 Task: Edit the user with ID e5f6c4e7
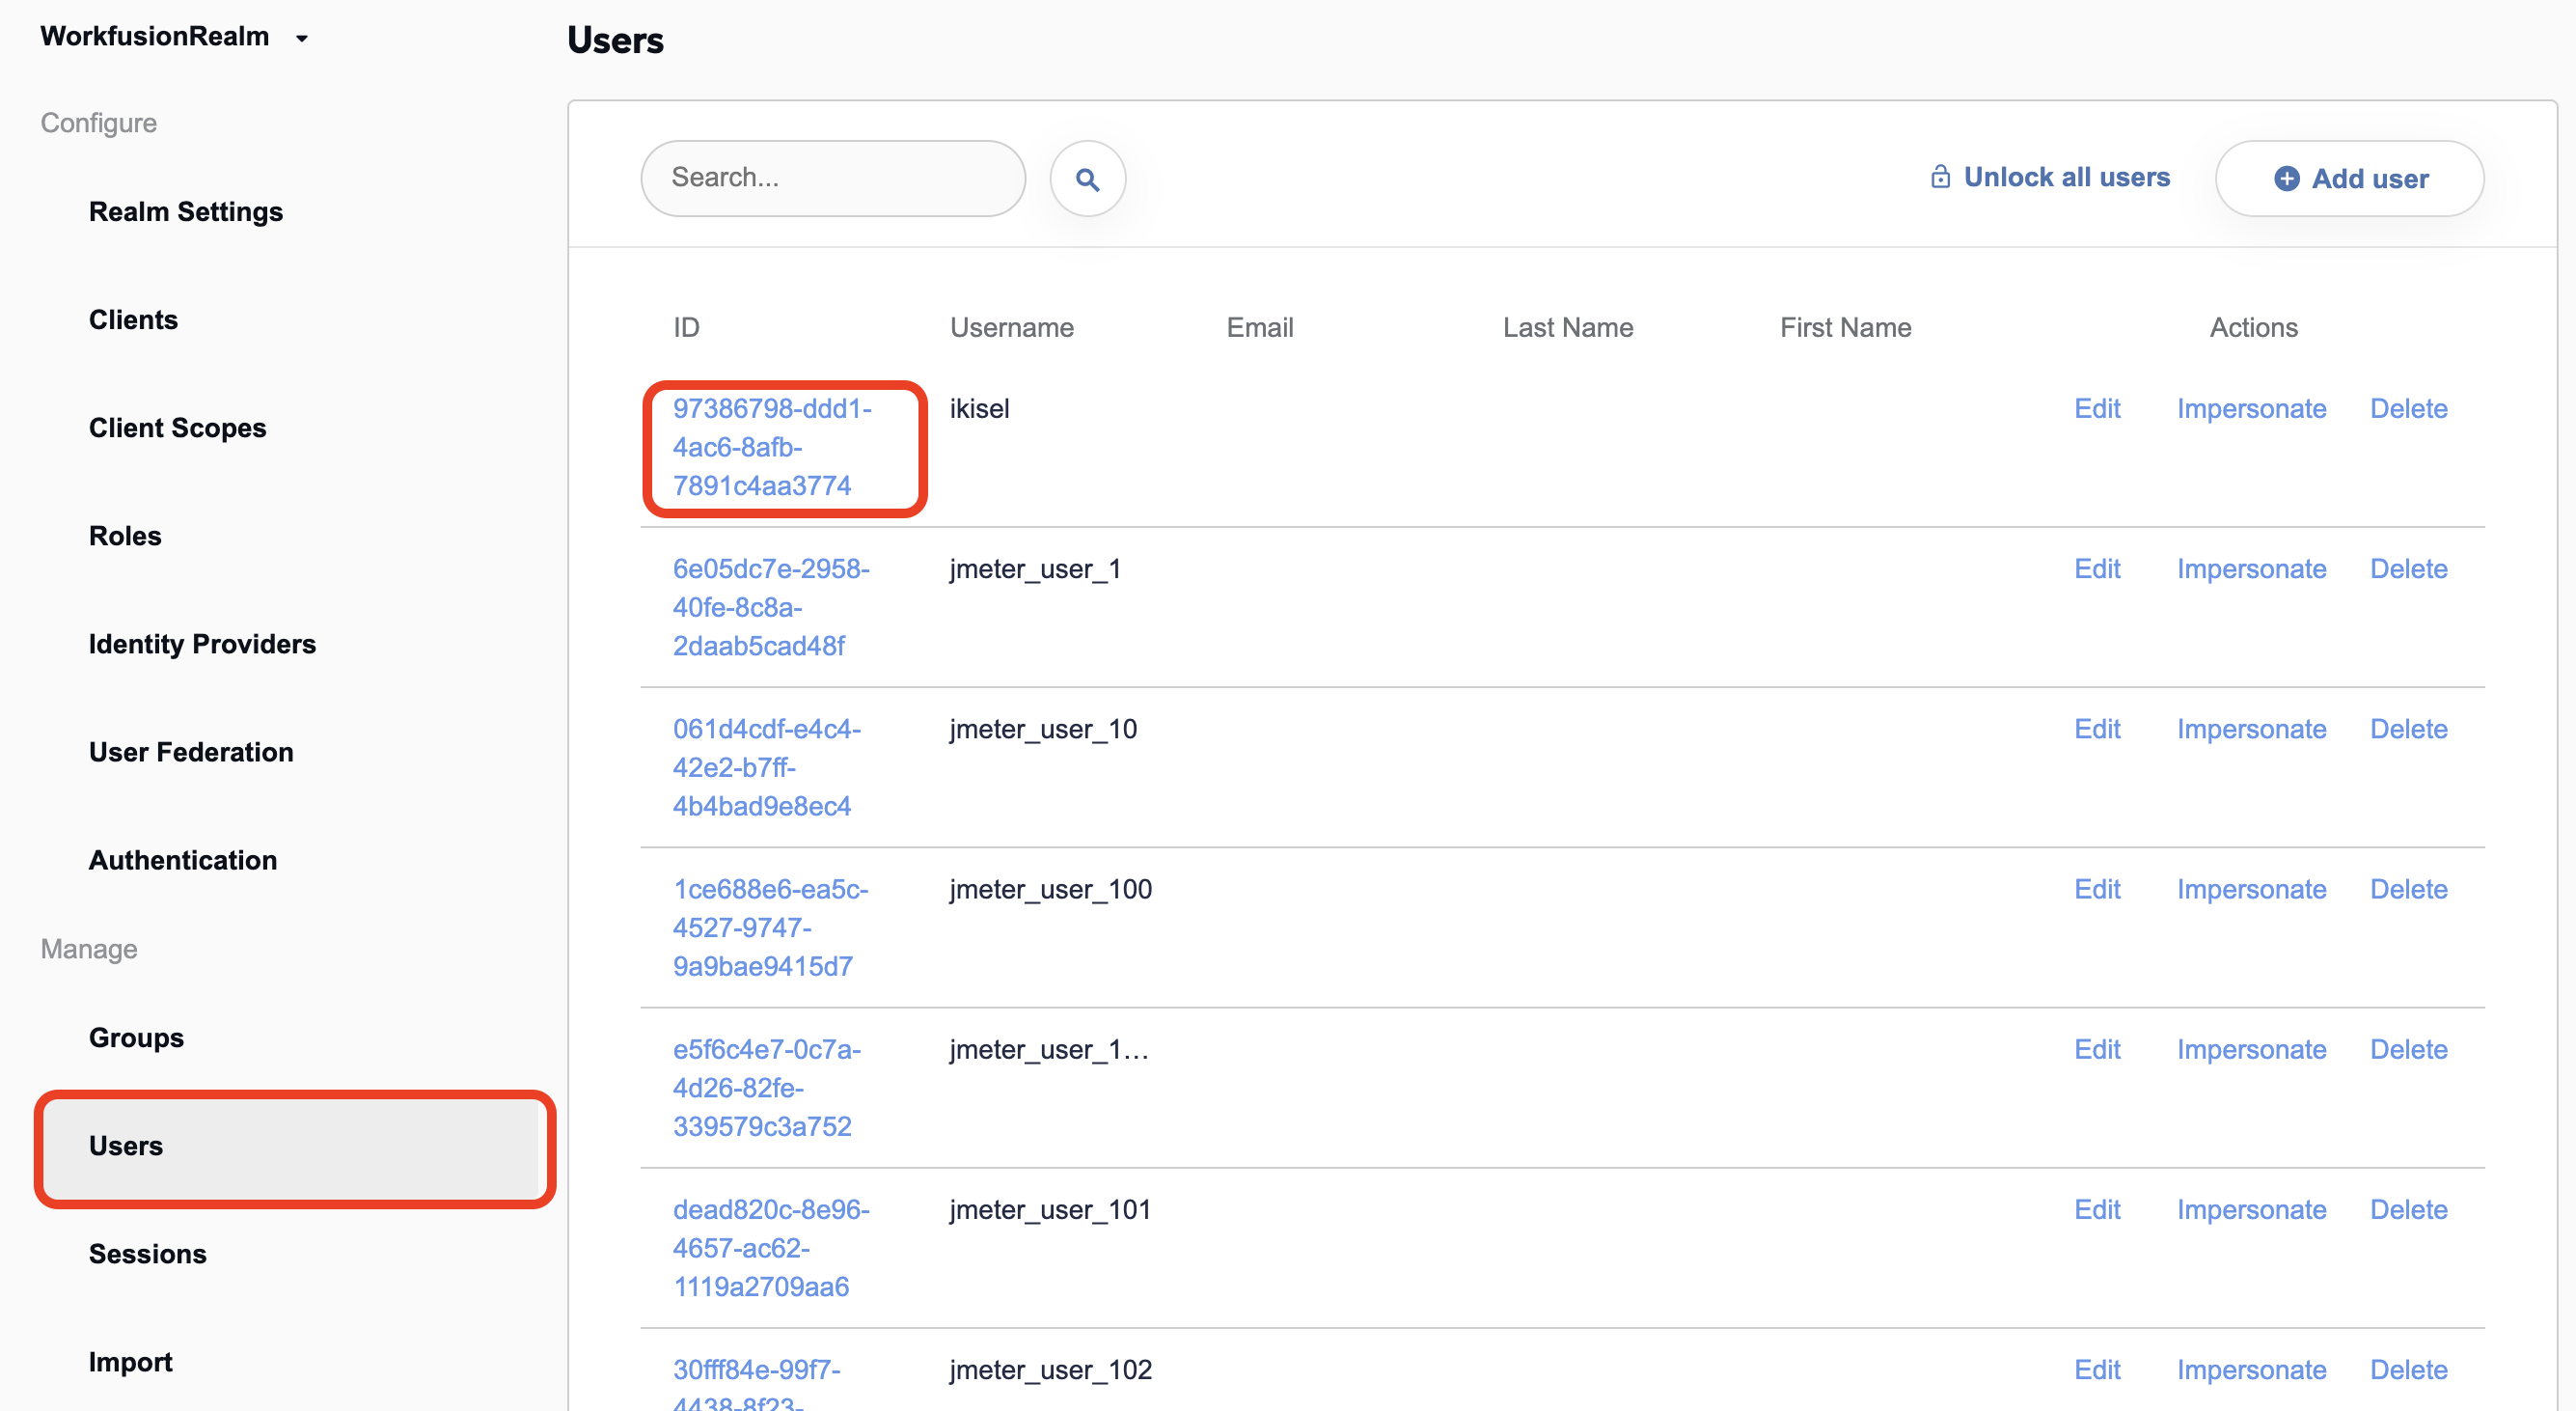pyautogui.click(x=2097, y=1049)
